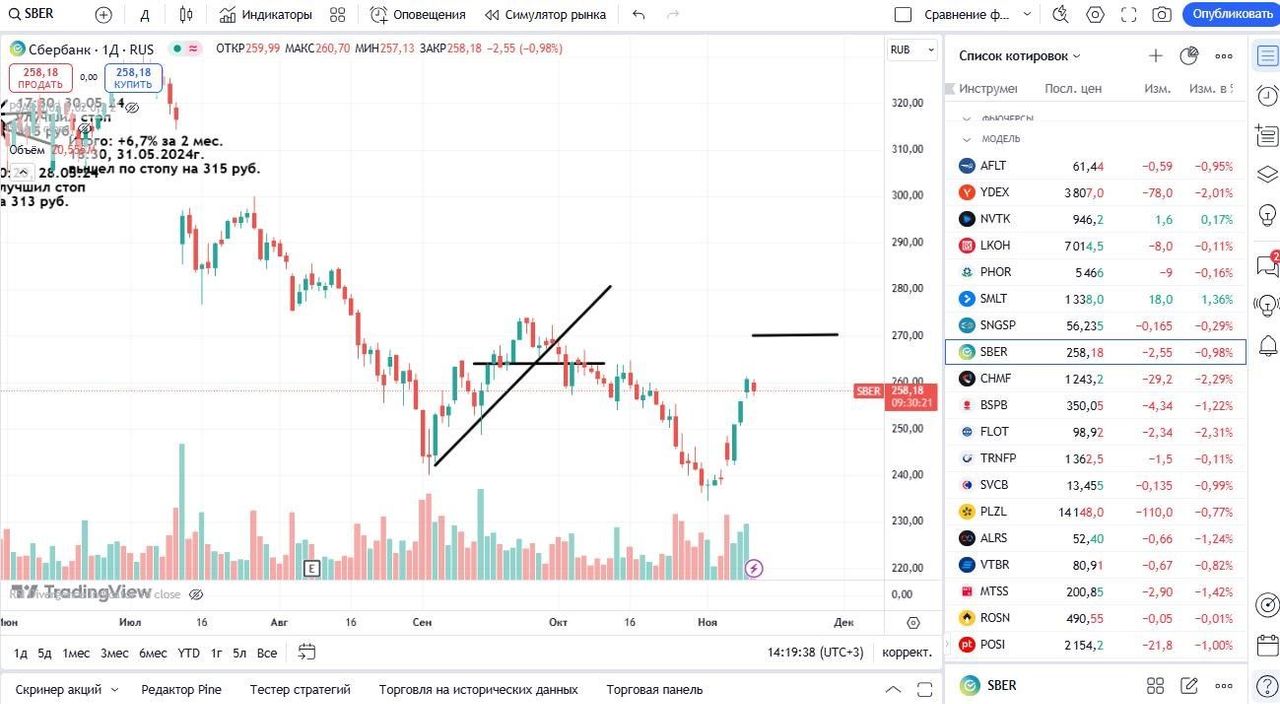Click the blue Опубликовать button
The height and width of the screenshot is (704, 1280).
click(x=1232, y=15)
